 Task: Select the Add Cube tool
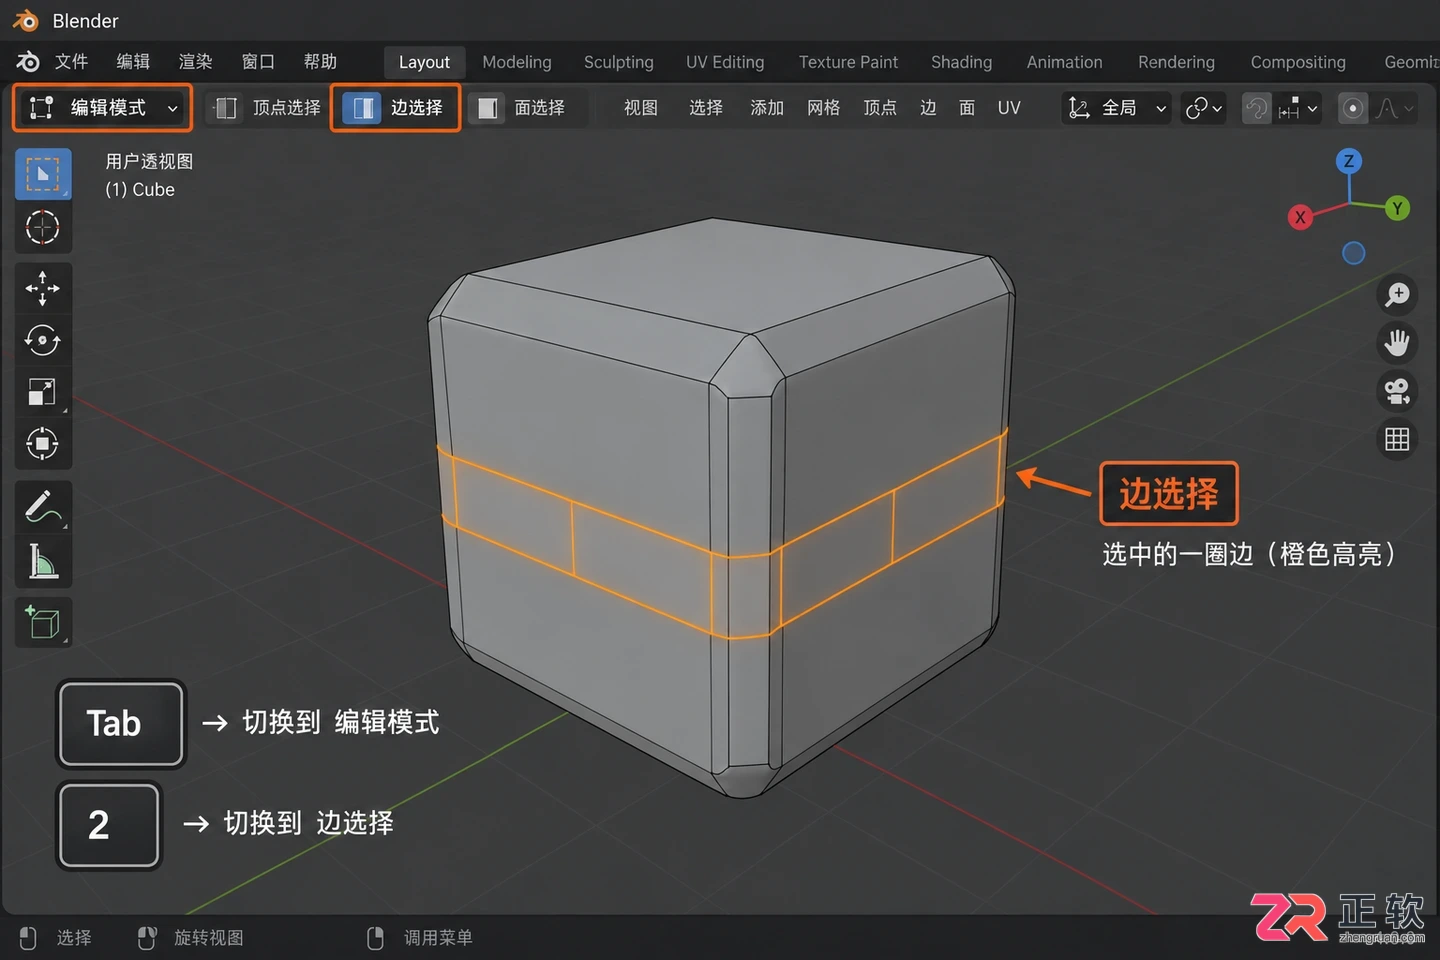click(42, 623)
